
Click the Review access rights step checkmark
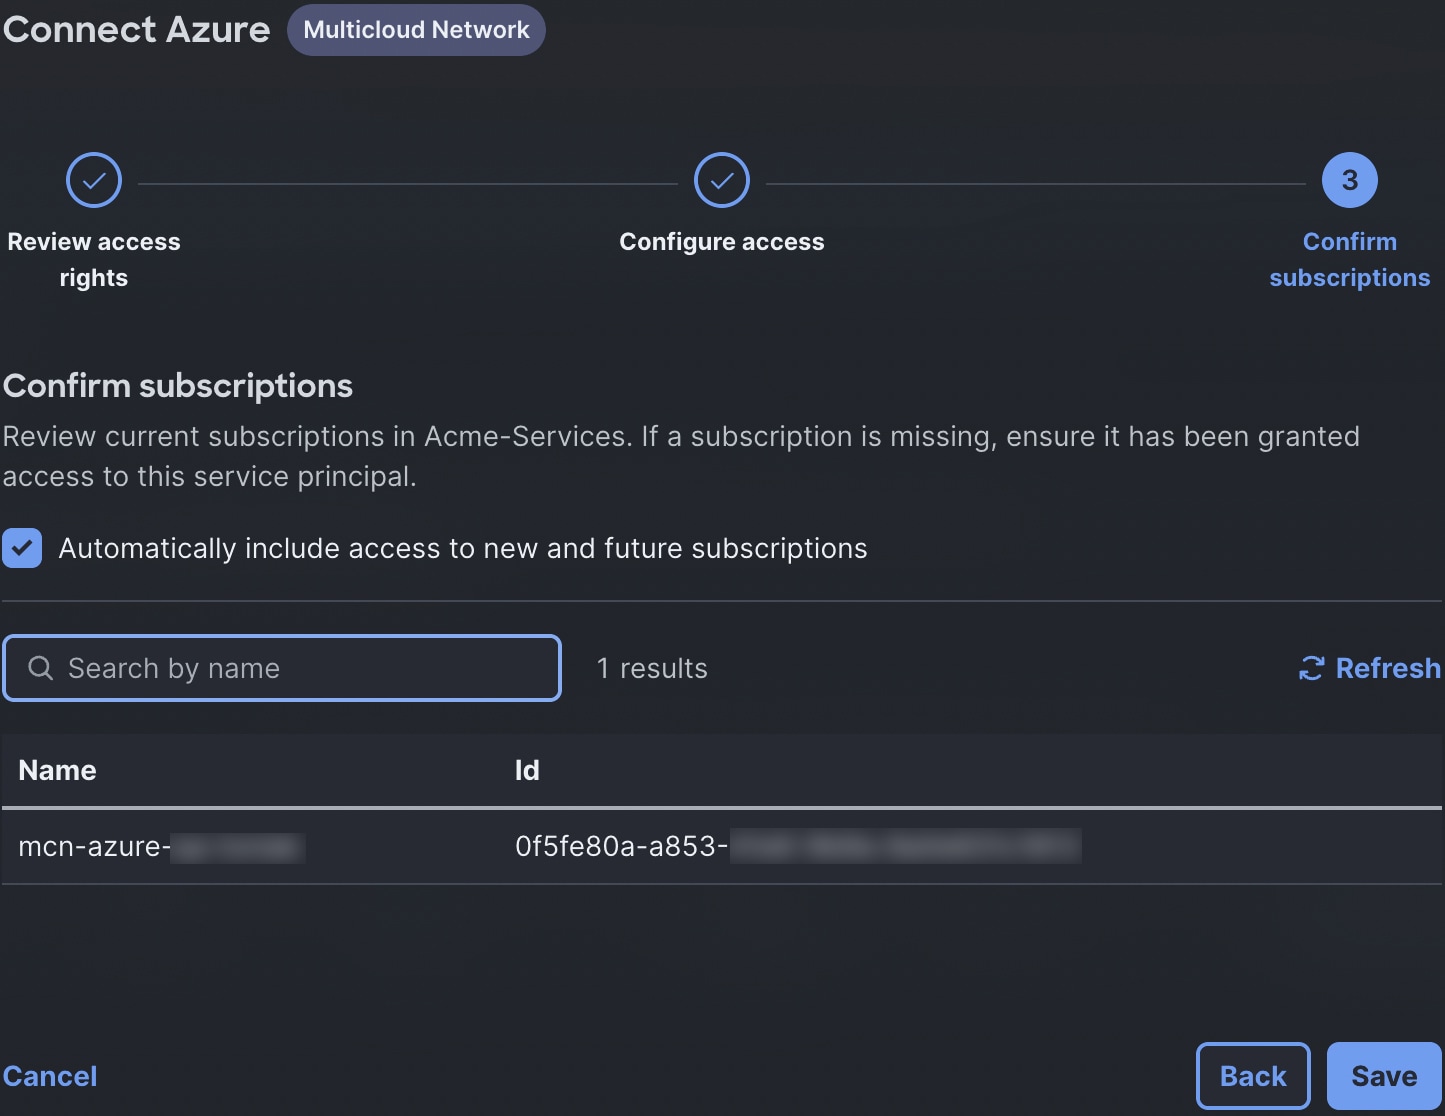94,181
